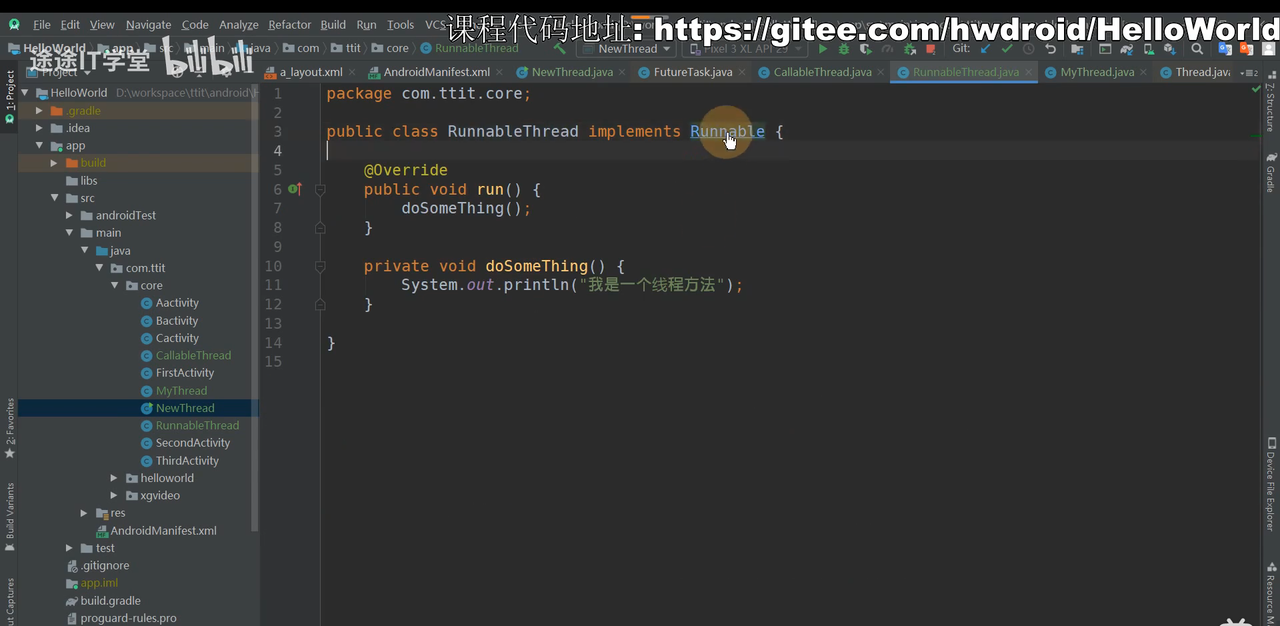Collapse the run() method fold marker

point(320,189)
